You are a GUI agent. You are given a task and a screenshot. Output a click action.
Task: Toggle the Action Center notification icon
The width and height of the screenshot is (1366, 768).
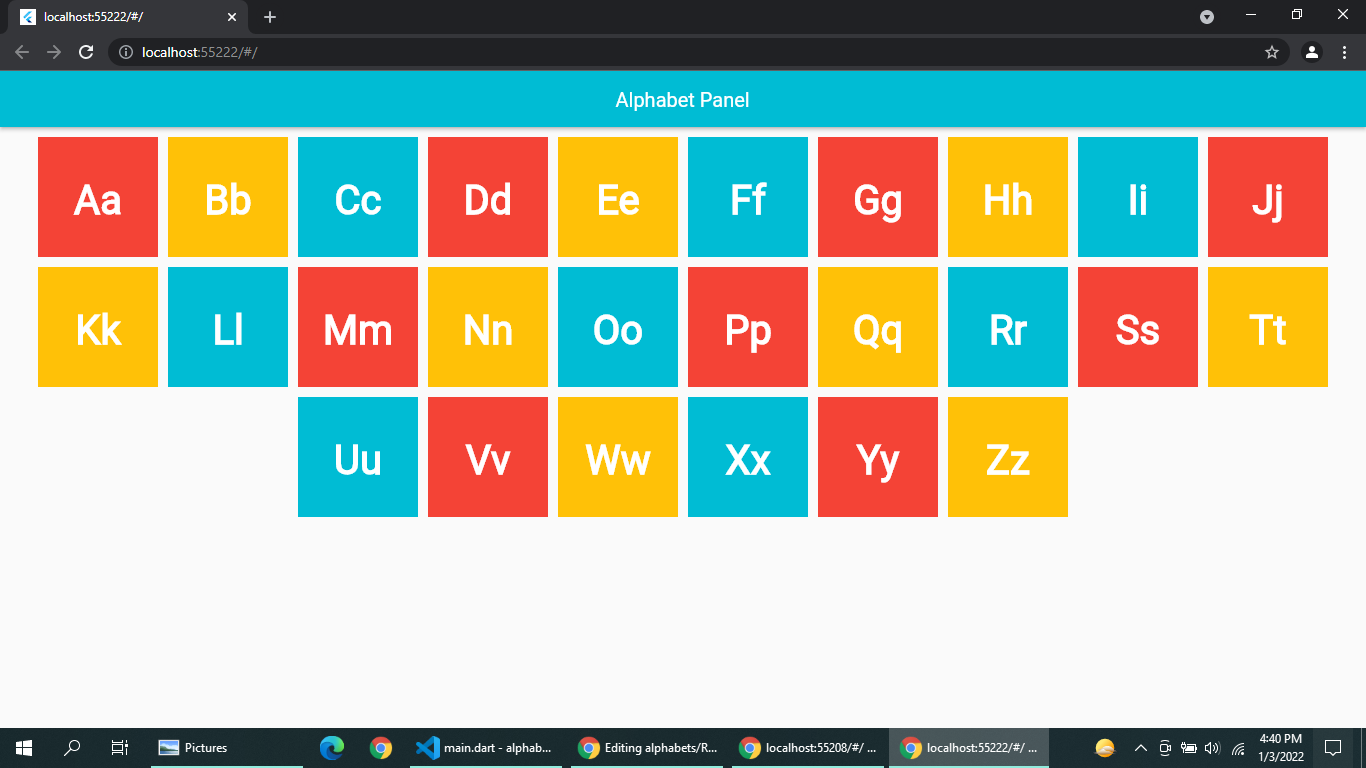tap(1334, 747)
